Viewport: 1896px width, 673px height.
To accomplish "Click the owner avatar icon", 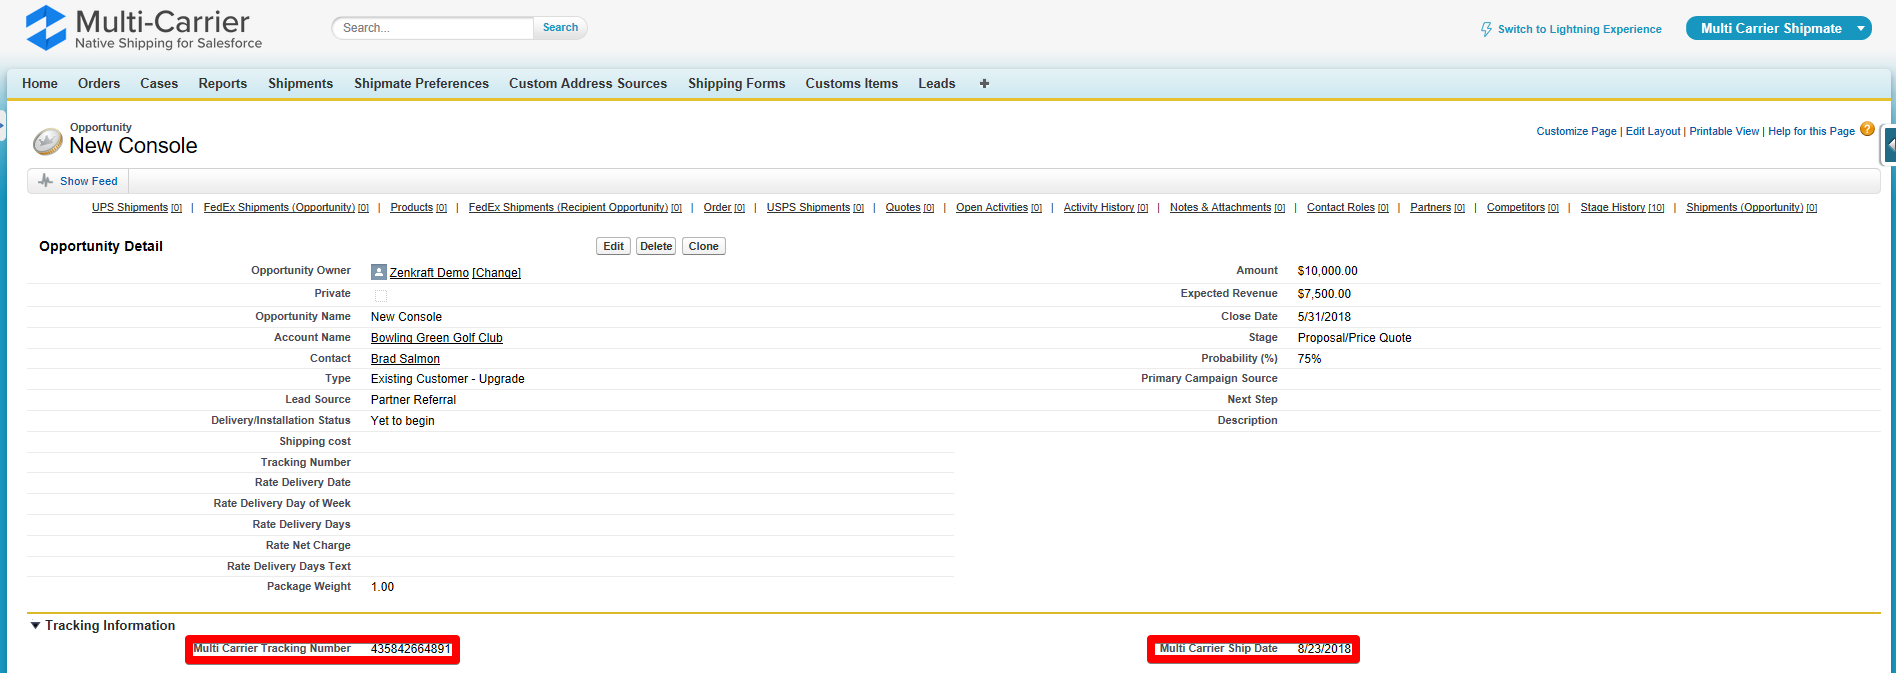I will (x=379, y=272).
